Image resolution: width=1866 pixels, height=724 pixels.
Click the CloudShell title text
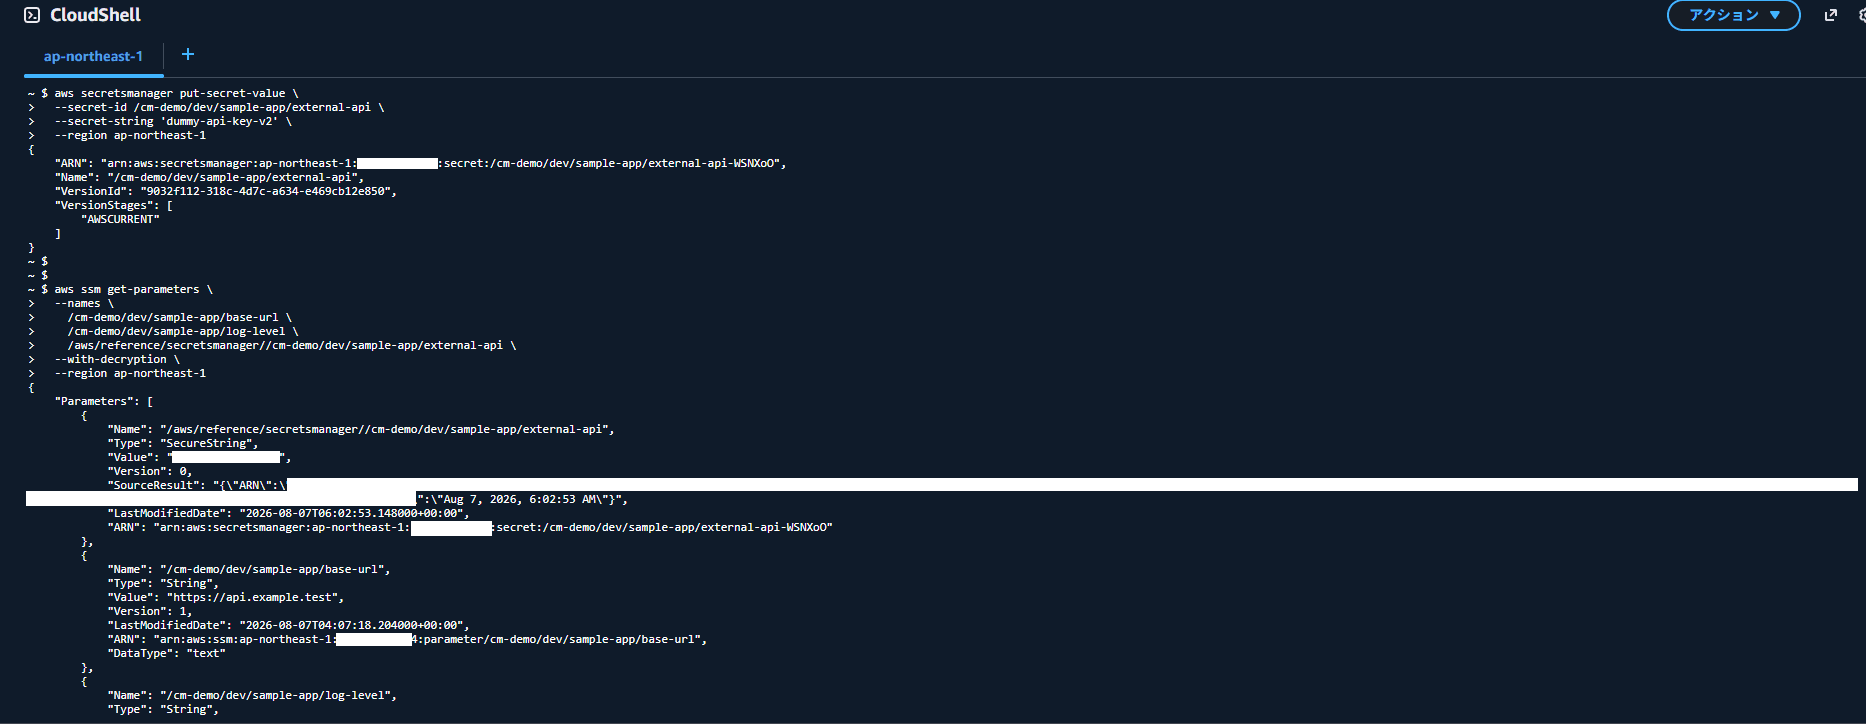(x=96, y=15)
